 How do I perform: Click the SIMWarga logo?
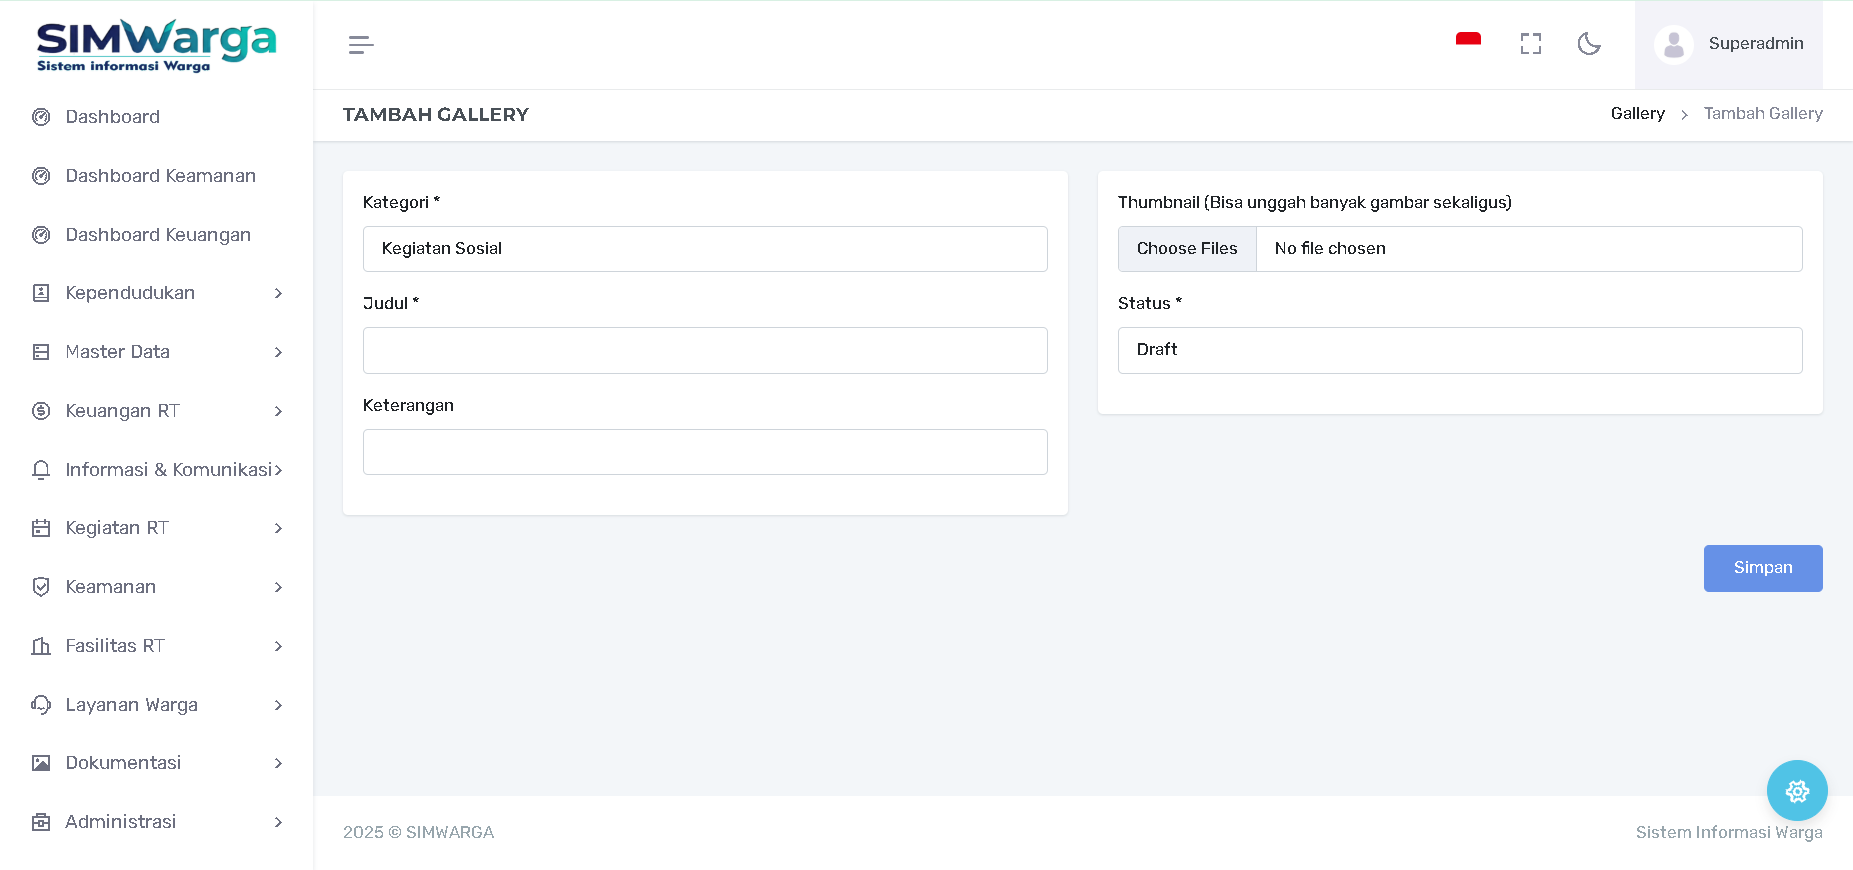tap(156, 45)
